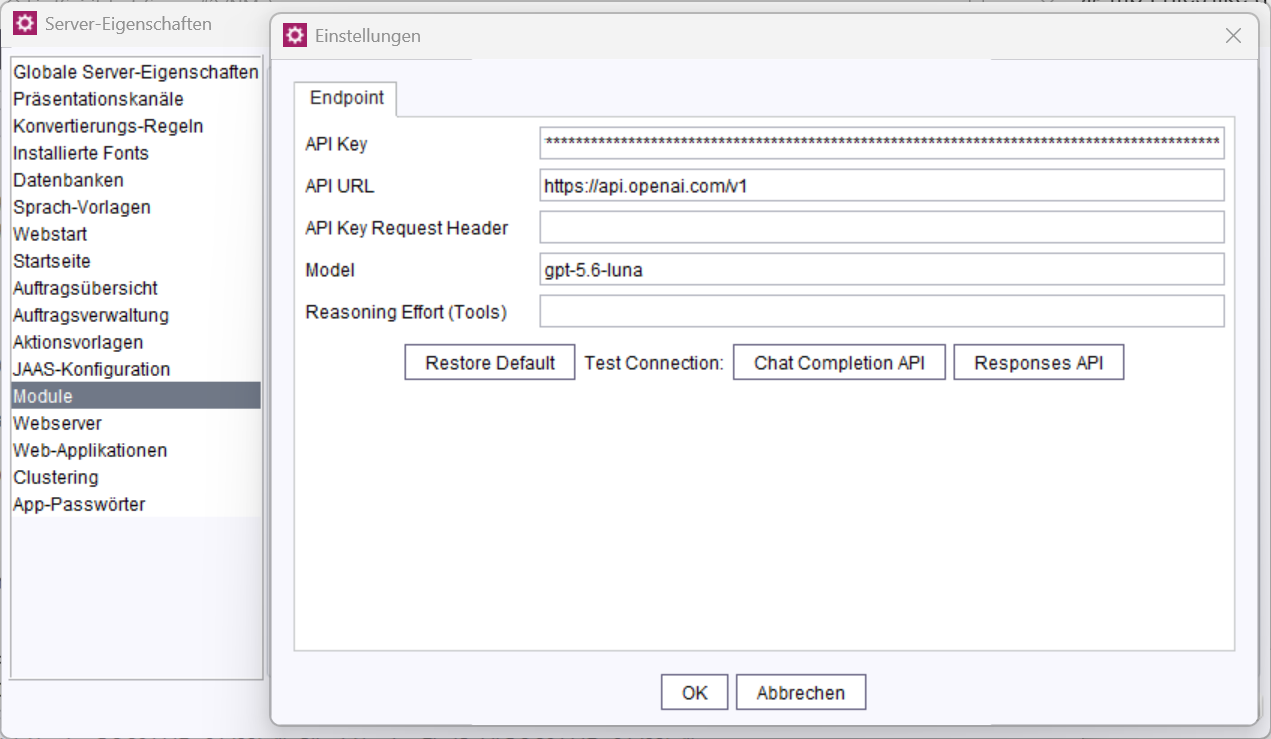1271x739 pixels.
Task: Choose Installierte Fonts in the list
Action: 136,153
